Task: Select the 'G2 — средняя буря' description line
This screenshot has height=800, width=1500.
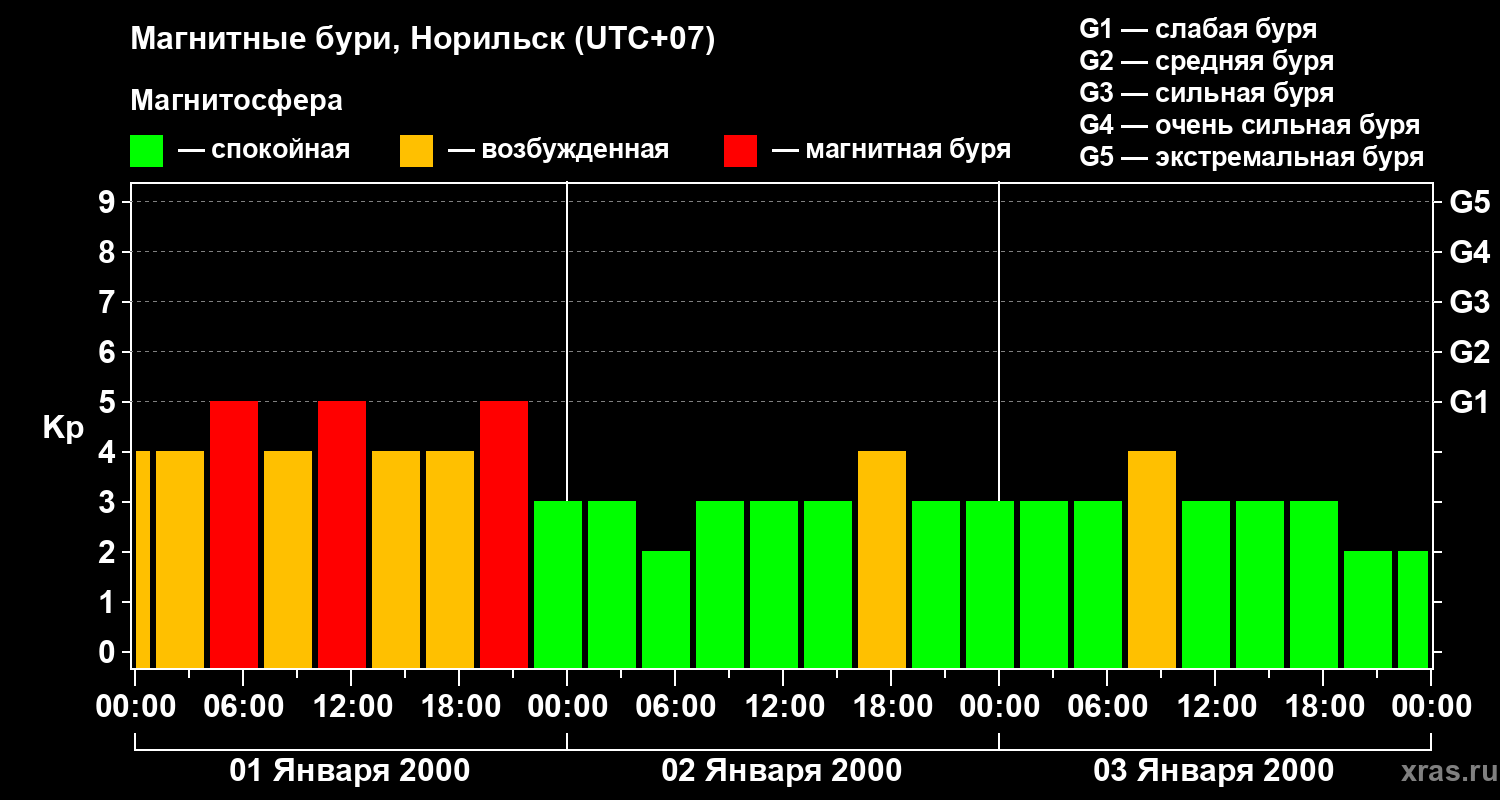Action: coord(1206,61)
